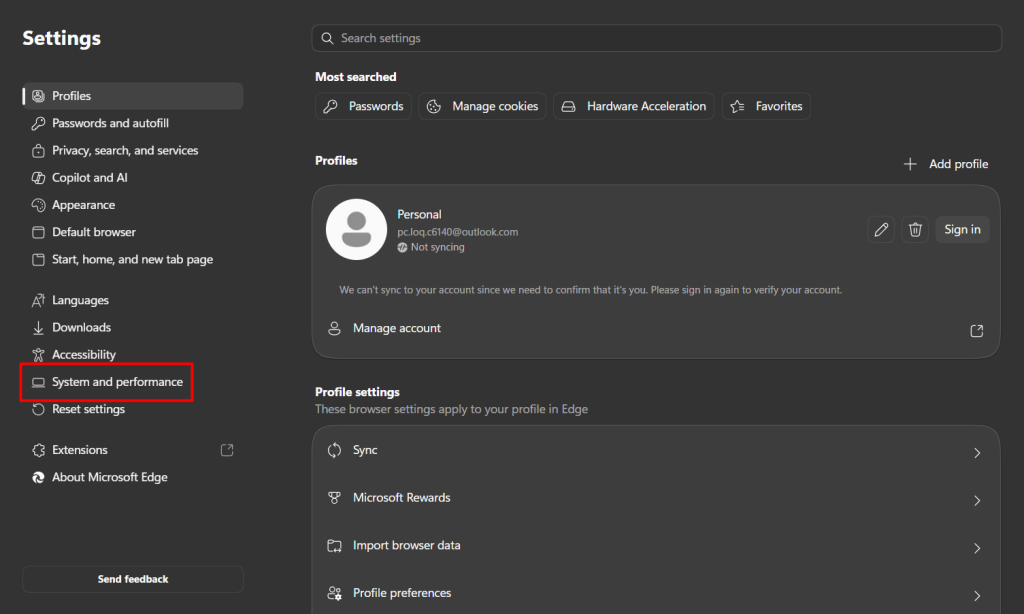Click the Personal profile avatar picture
The image size is (1024, 614).
pos(357,229)
